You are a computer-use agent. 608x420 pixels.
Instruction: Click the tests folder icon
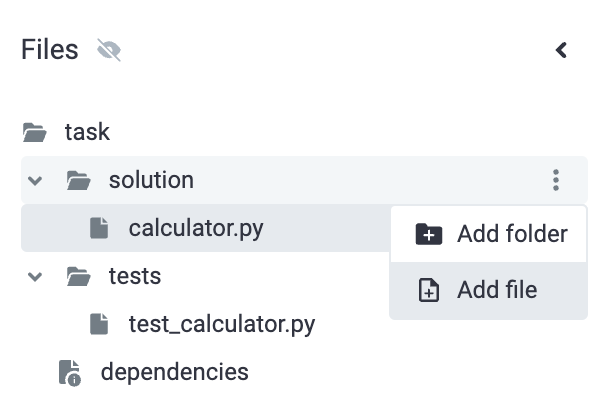pos(78,277)
